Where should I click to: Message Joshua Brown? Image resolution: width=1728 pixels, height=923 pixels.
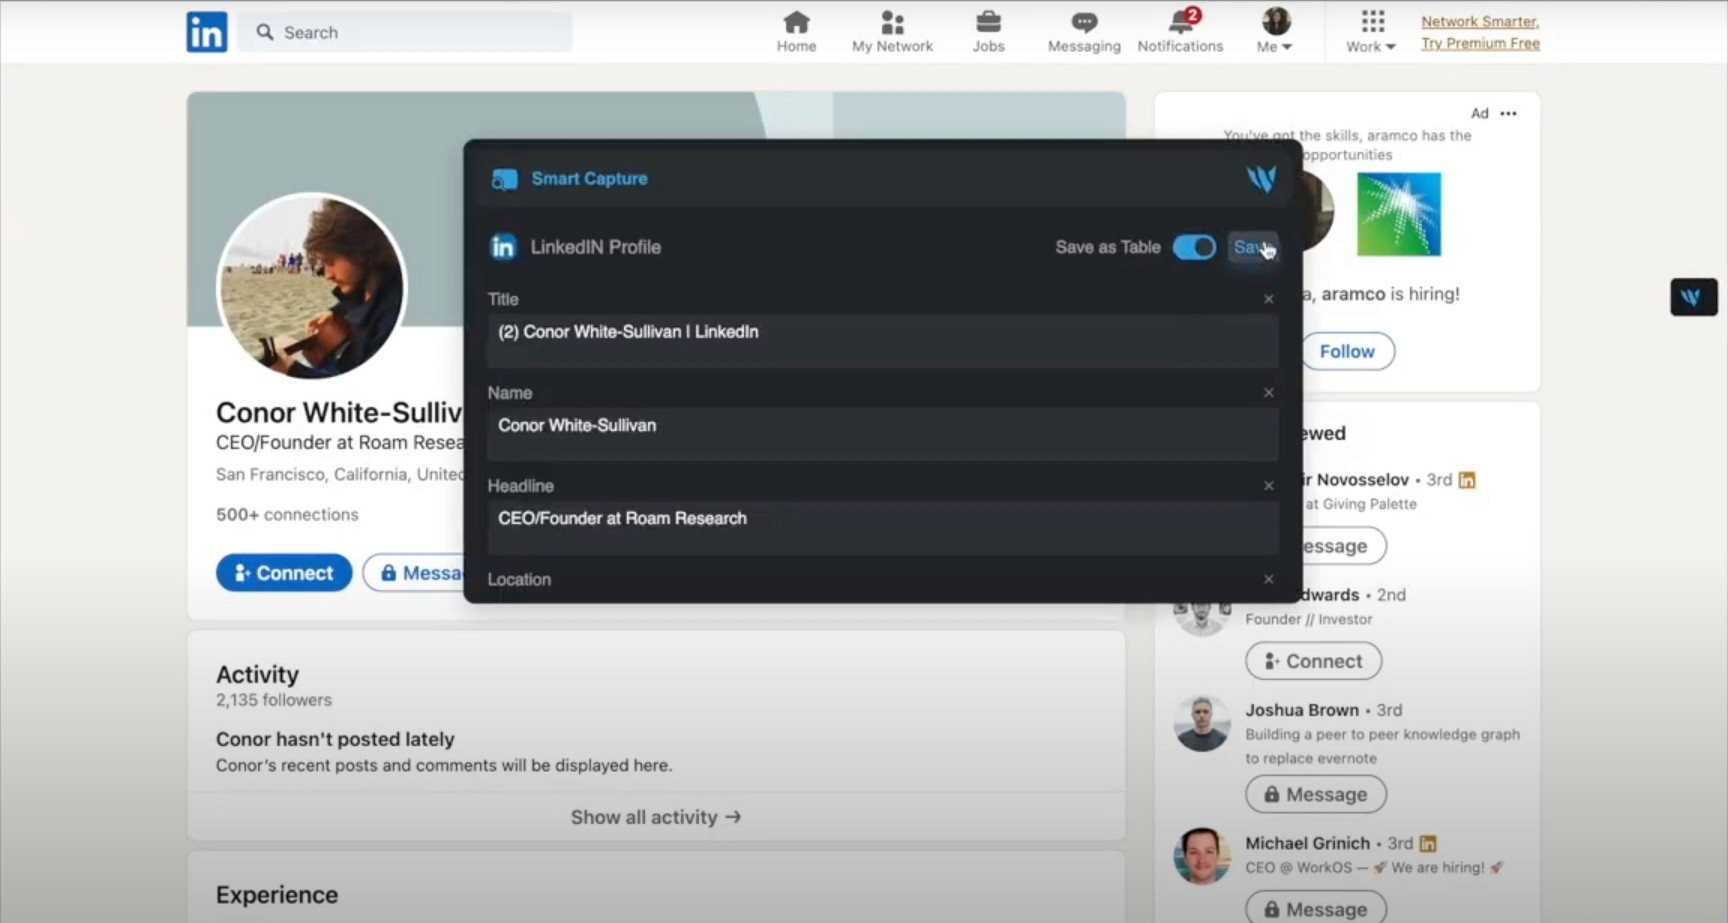[1315, 794]
